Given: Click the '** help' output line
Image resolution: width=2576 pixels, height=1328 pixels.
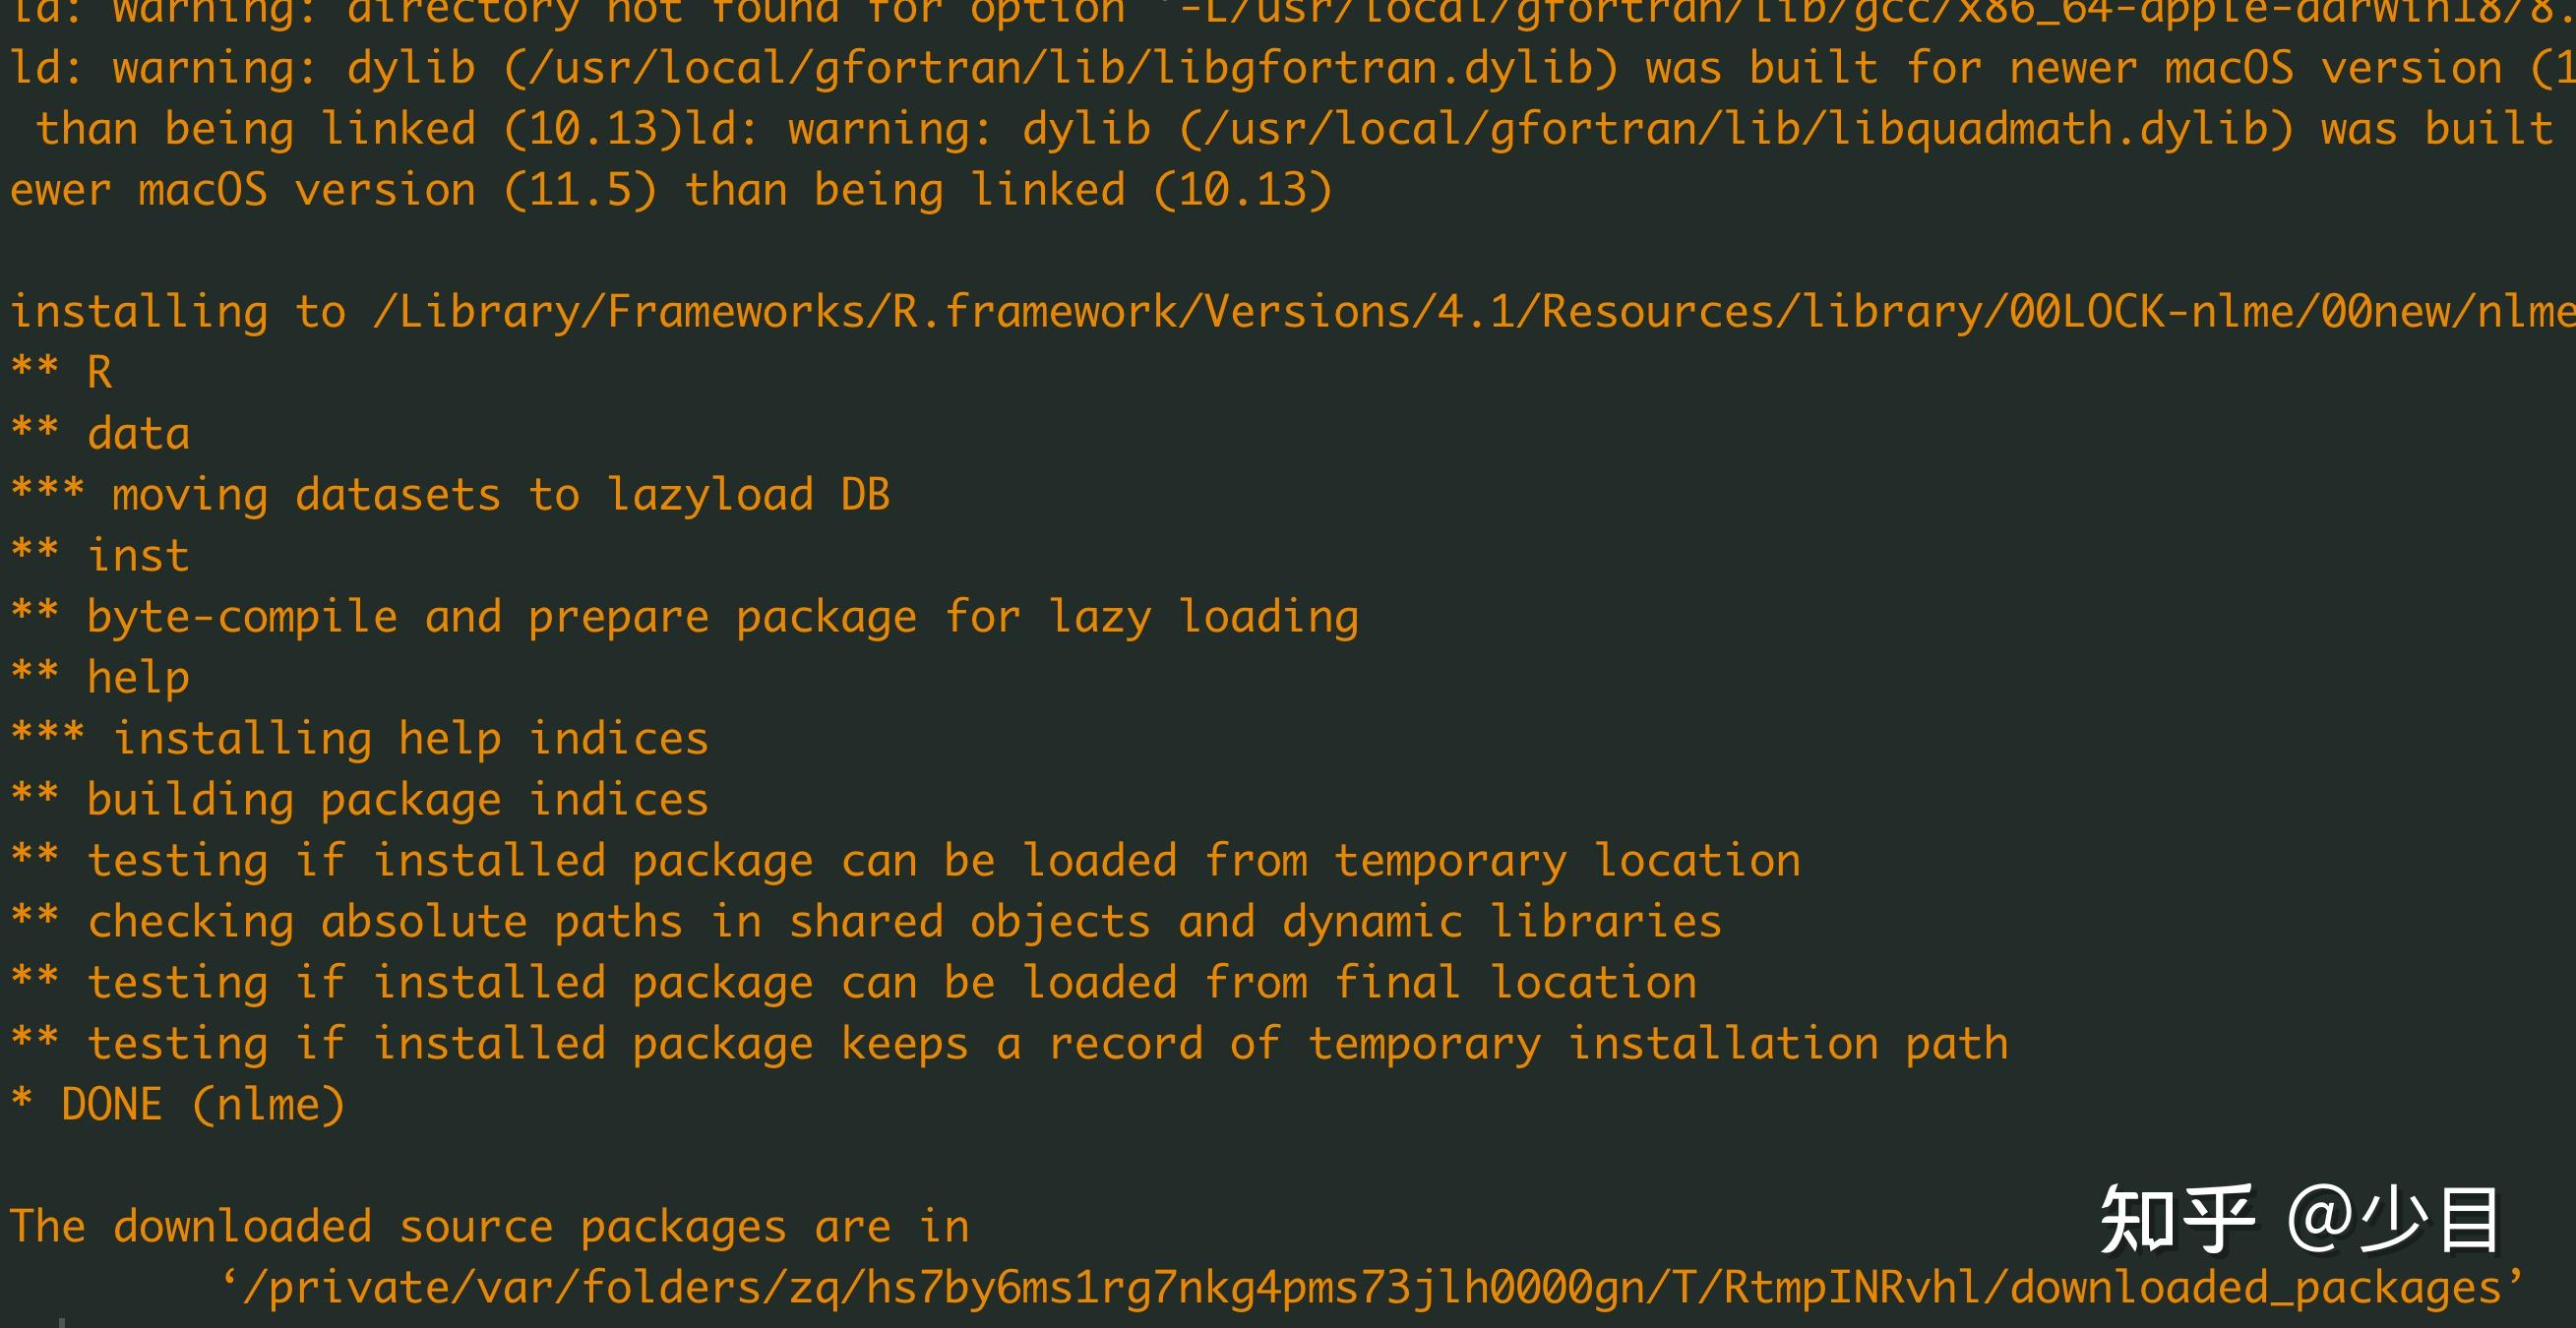Looking at the screenshot, I should click(100, 678).
